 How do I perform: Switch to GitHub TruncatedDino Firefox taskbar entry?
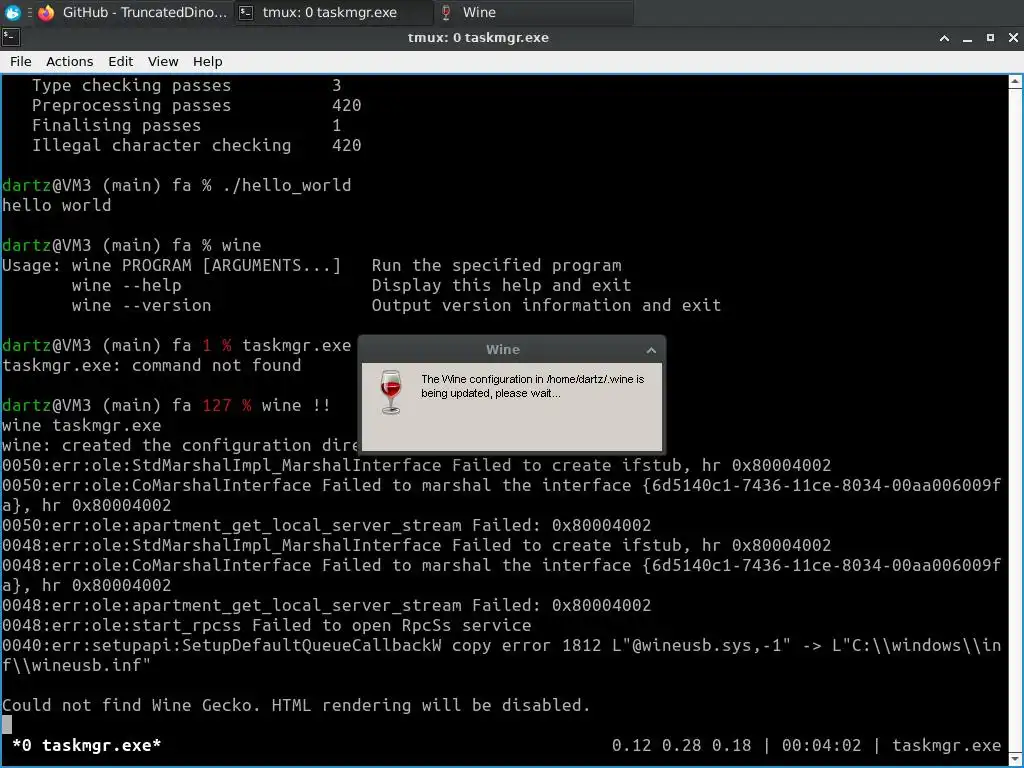tap(133, 12)
